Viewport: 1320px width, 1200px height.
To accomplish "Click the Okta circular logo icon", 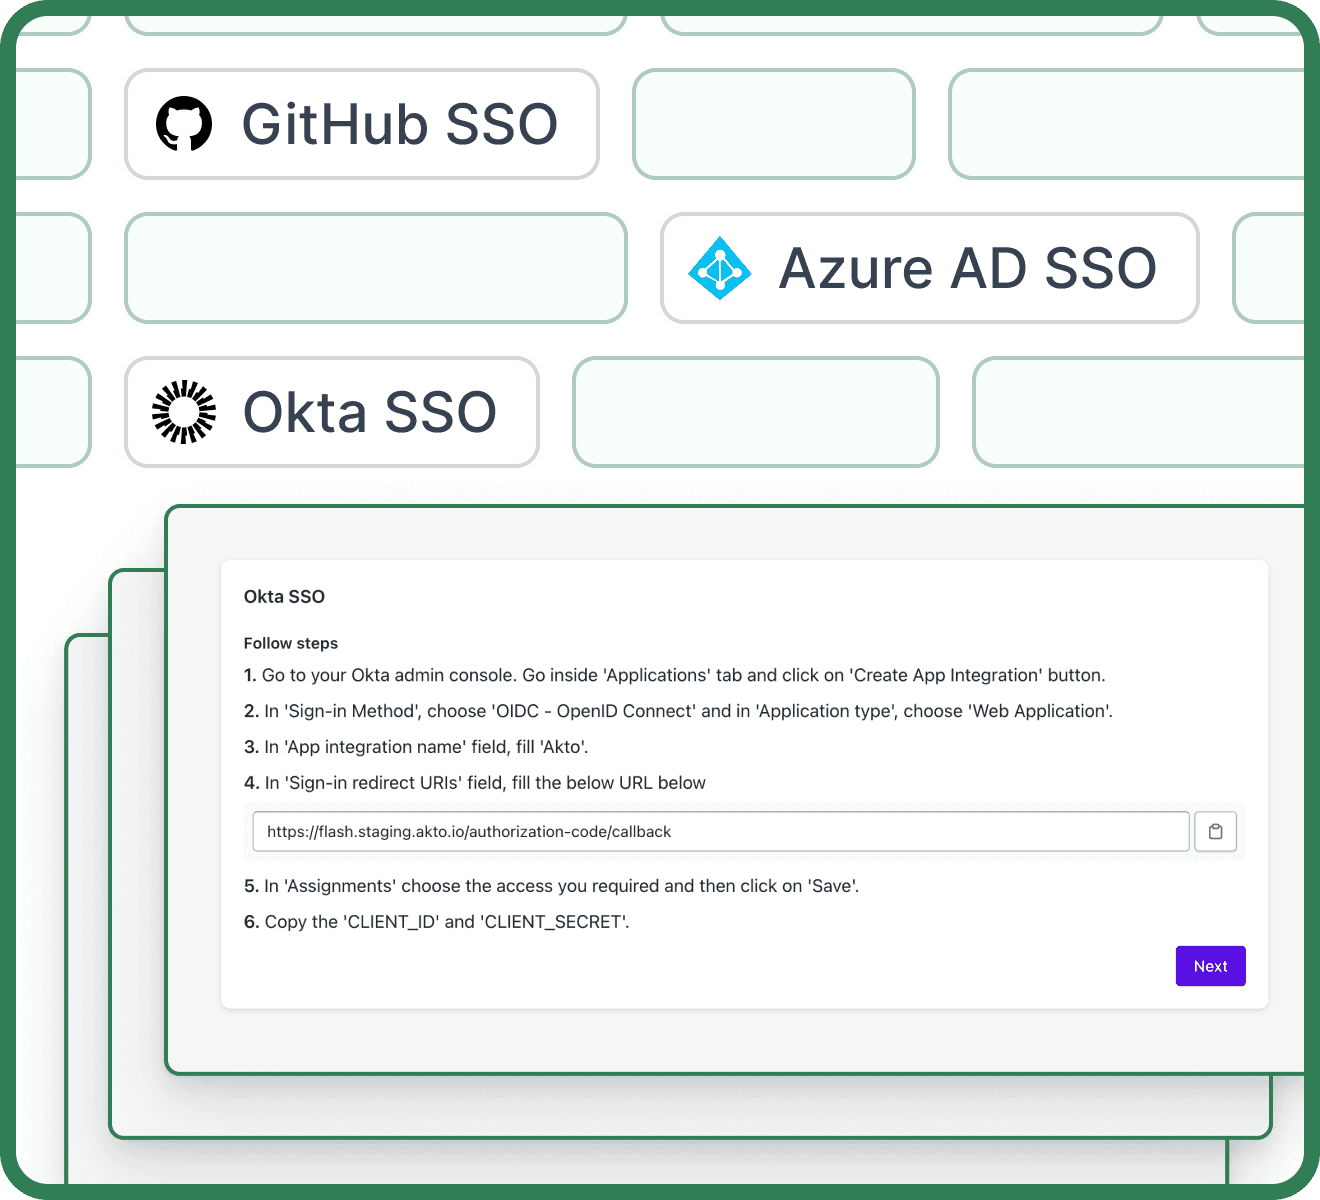I will pos(184,412).
